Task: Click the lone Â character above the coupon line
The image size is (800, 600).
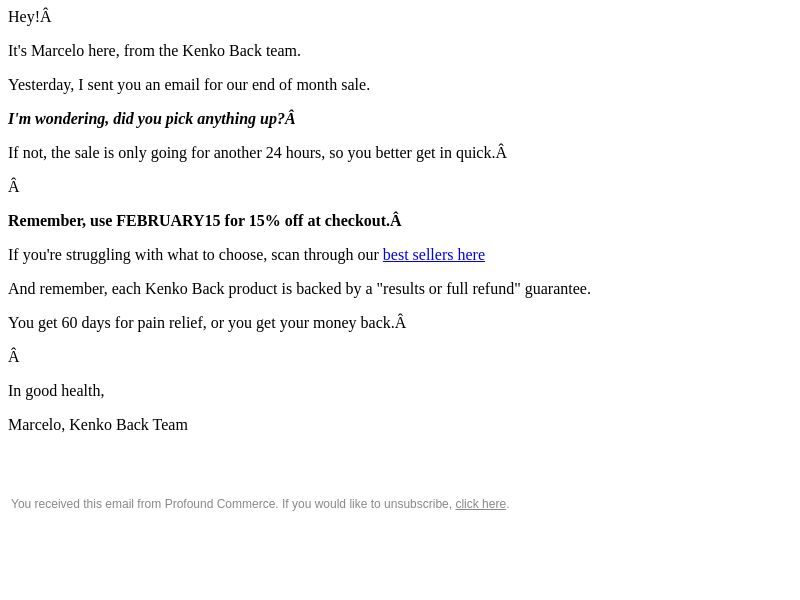Action: point(14,186)
